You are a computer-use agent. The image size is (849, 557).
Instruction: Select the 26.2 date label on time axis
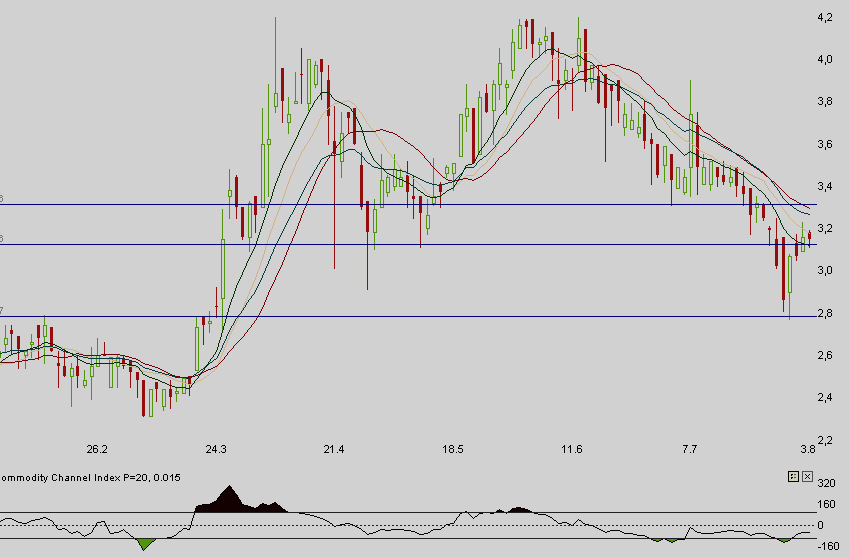tap(97, 450)
